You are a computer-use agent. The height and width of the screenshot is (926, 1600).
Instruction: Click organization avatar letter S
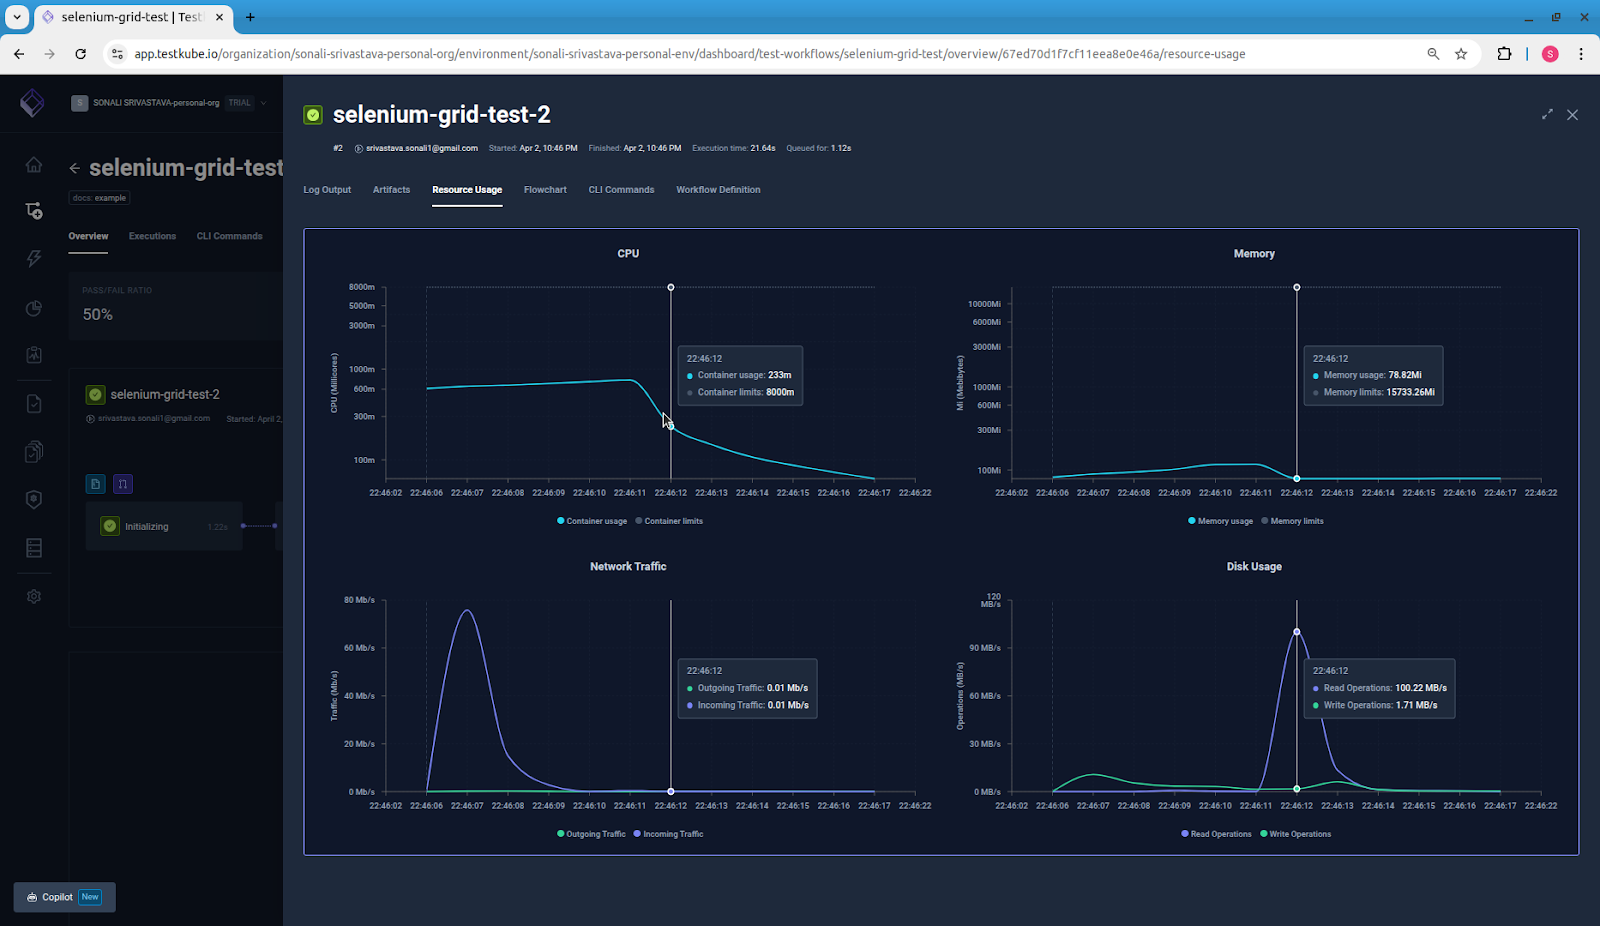79,103
